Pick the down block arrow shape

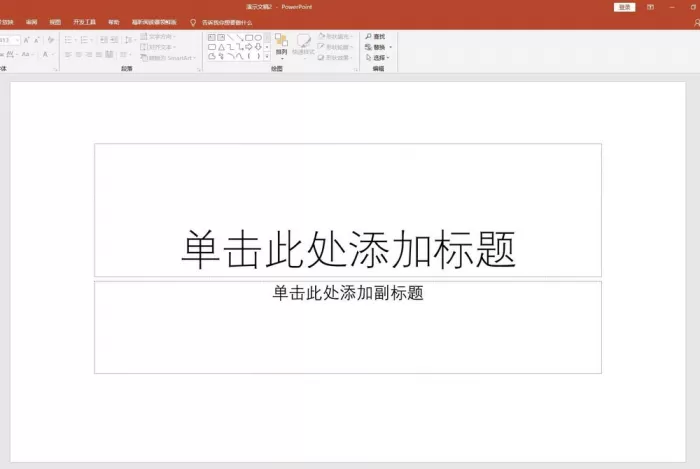(x=258, y=47)
